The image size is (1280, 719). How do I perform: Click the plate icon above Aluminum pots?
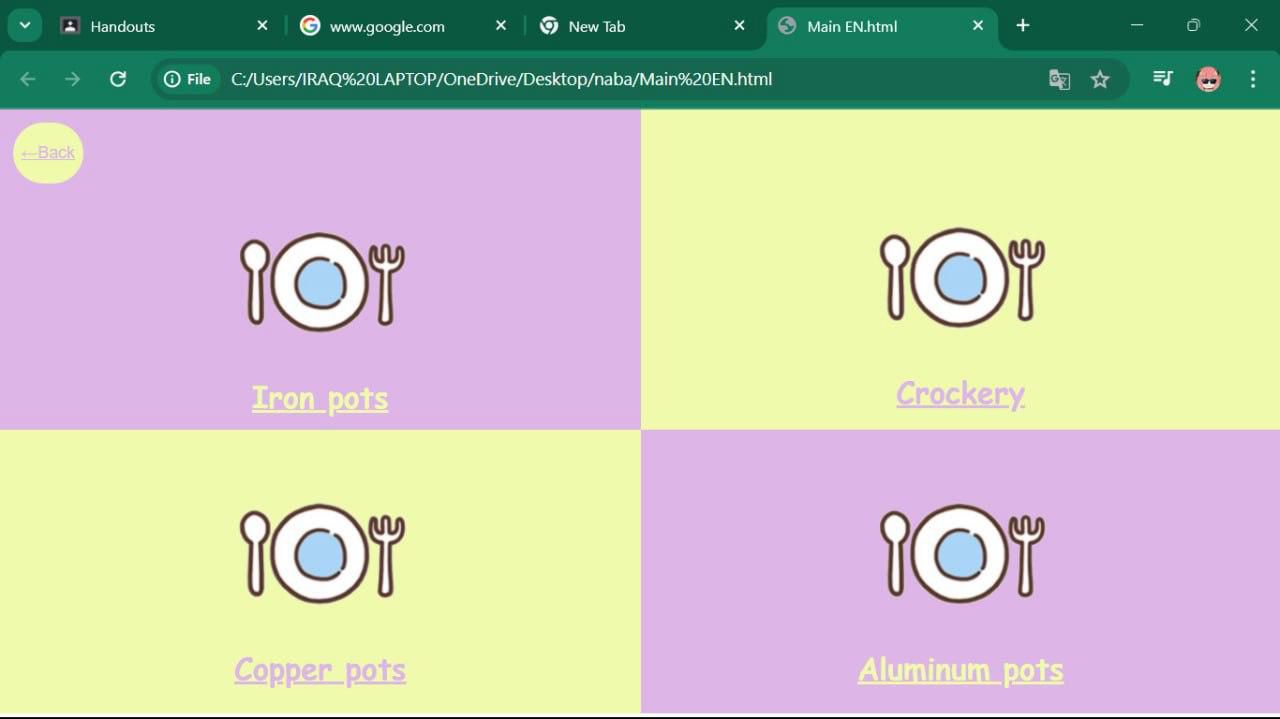coord(961,553)
